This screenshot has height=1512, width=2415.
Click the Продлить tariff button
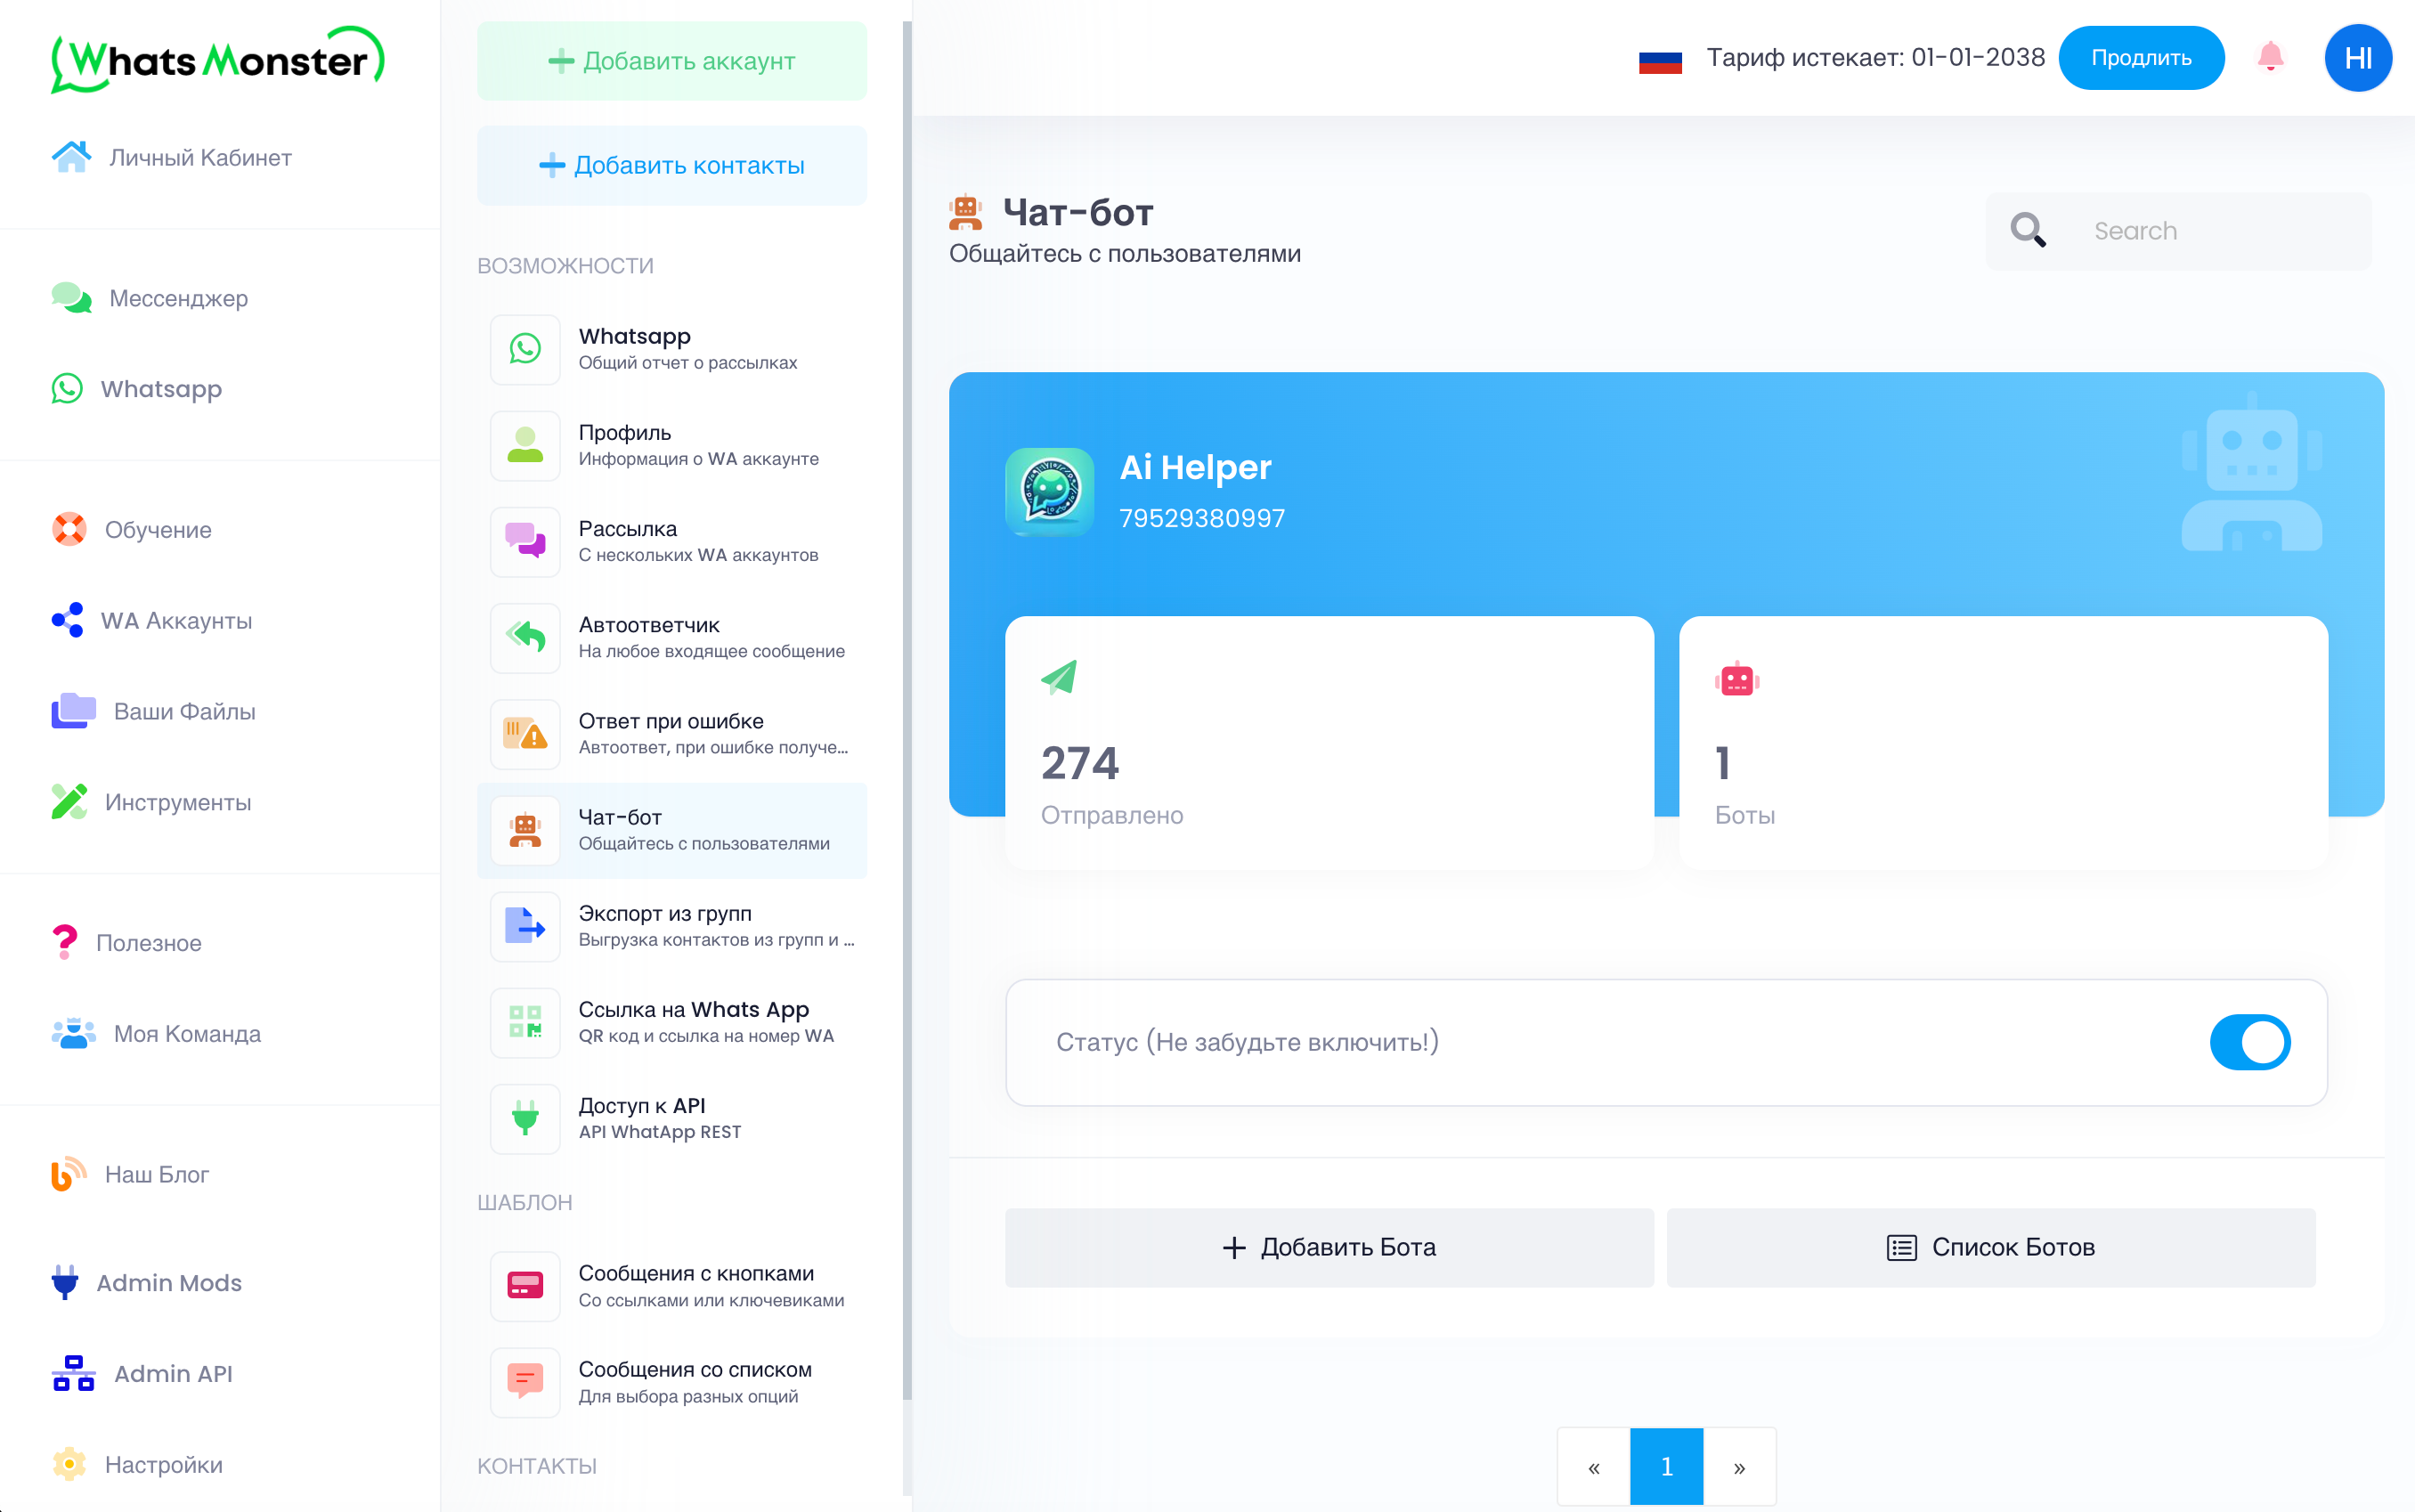pos(2140,58)
